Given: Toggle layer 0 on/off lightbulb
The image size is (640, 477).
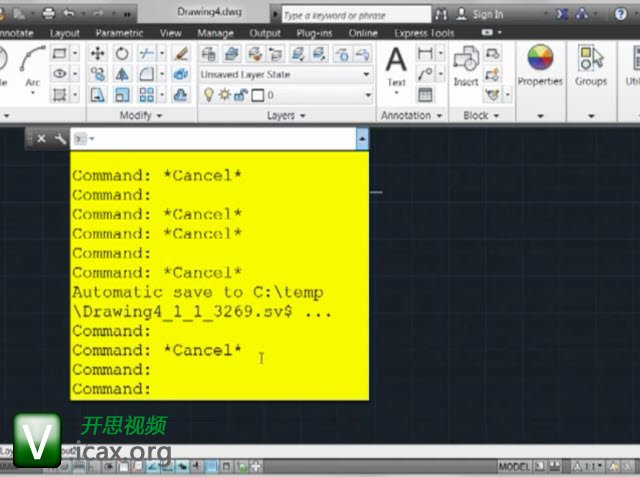Looking at the screenshot, I should click(x=209, y=95).
